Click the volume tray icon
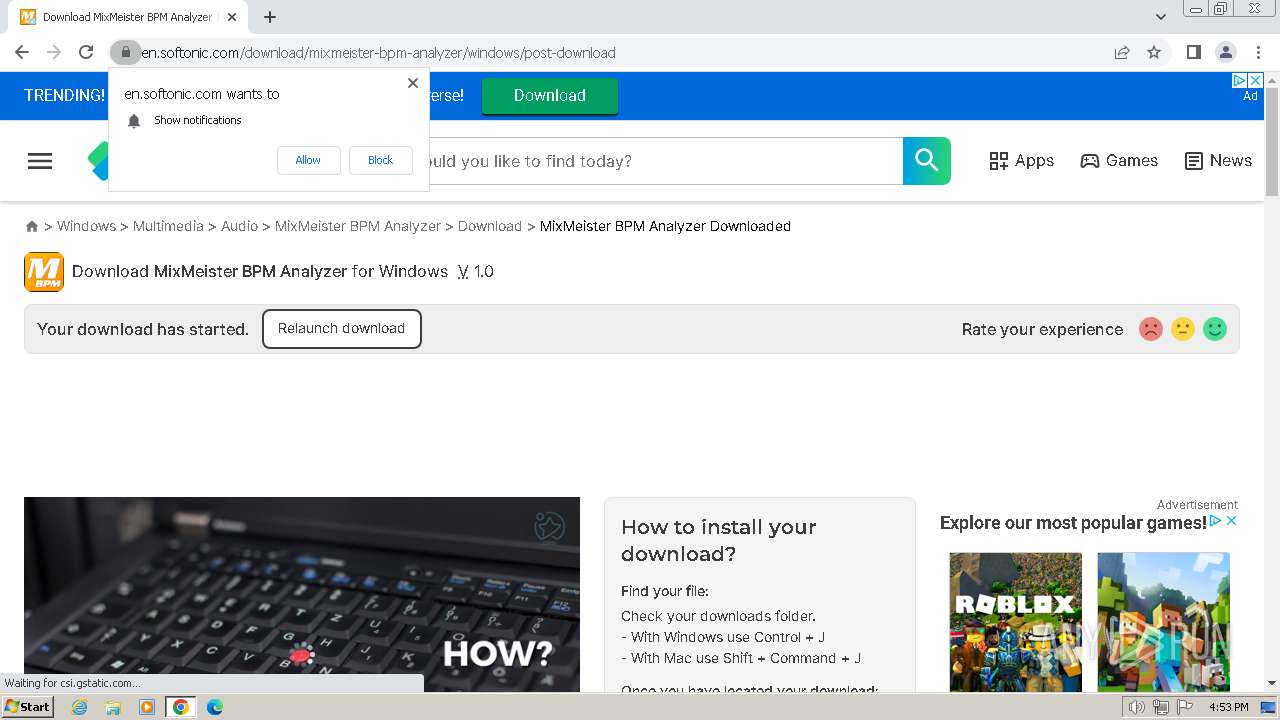Image resolution: width=1280 pixels, height=720 pixels. pyautogui.click(x=1137, y=707)
